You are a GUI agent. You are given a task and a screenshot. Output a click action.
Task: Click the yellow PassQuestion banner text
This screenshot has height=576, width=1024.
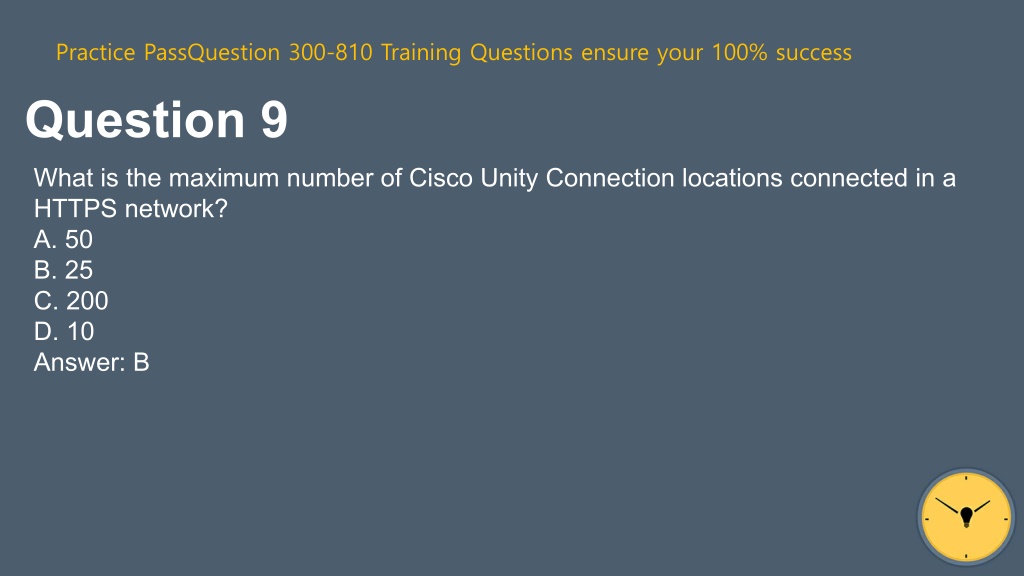click(454, 53)
